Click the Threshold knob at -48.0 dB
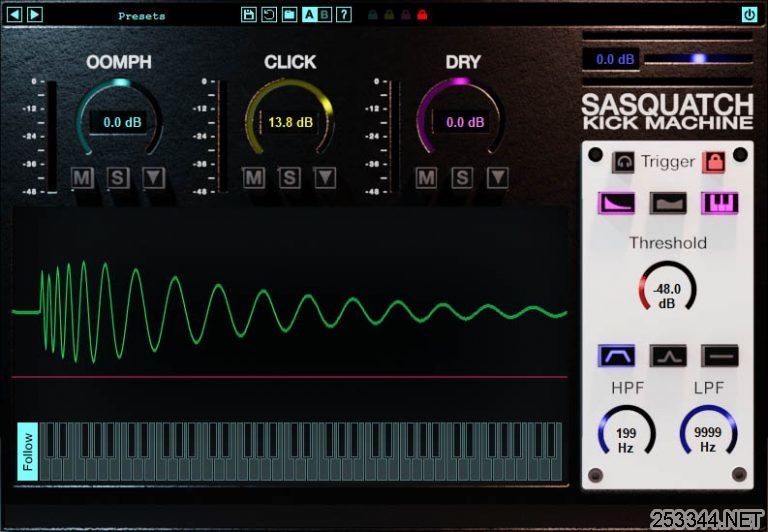Viewport: 768px width, 532px height. tap(667, 287)
